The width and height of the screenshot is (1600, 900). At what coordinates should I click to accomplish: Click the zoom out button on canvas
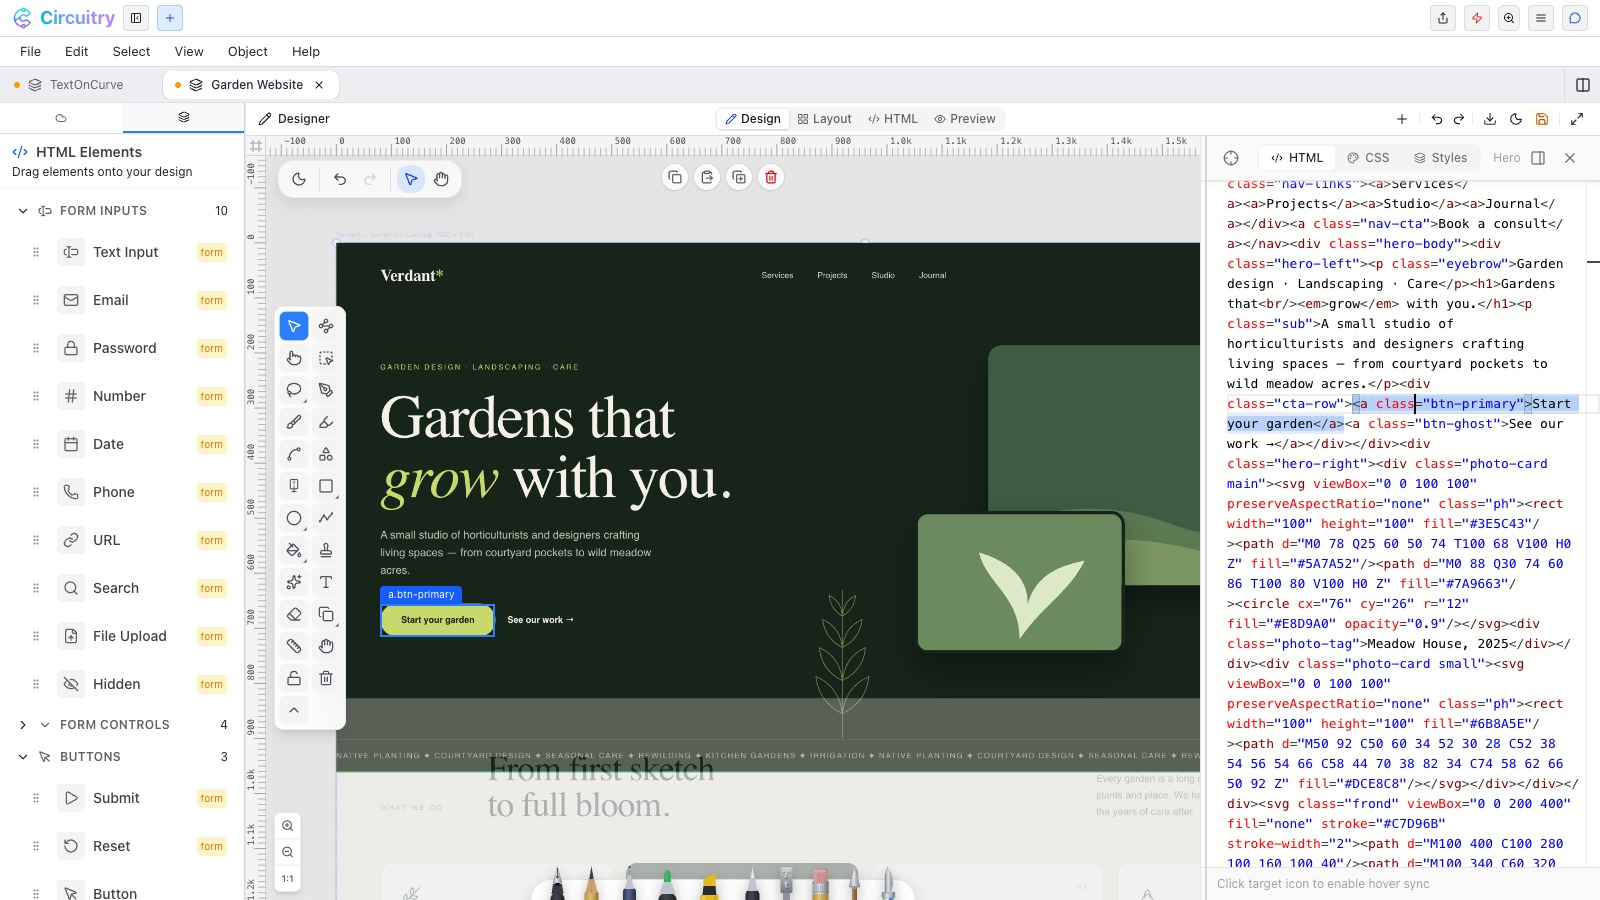click(x=288, y=852)
